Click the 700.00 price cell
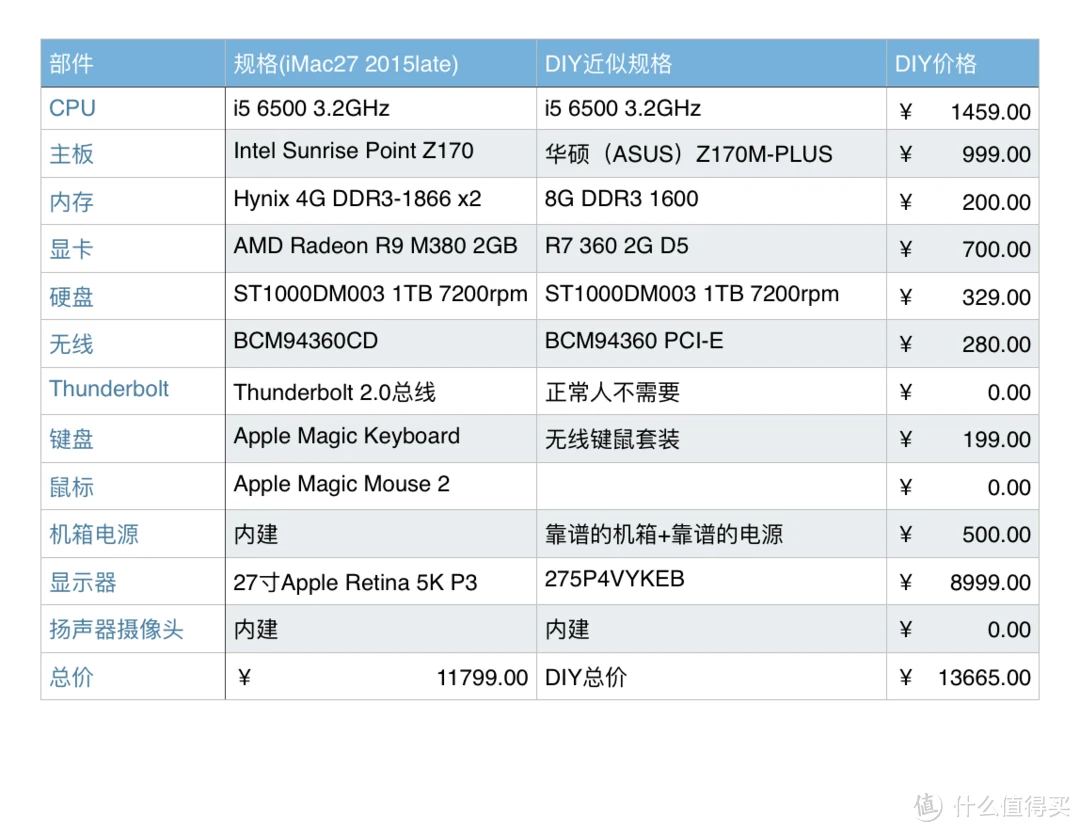The width and height of the screenshot is (1080, 832). tap(963, 249)
